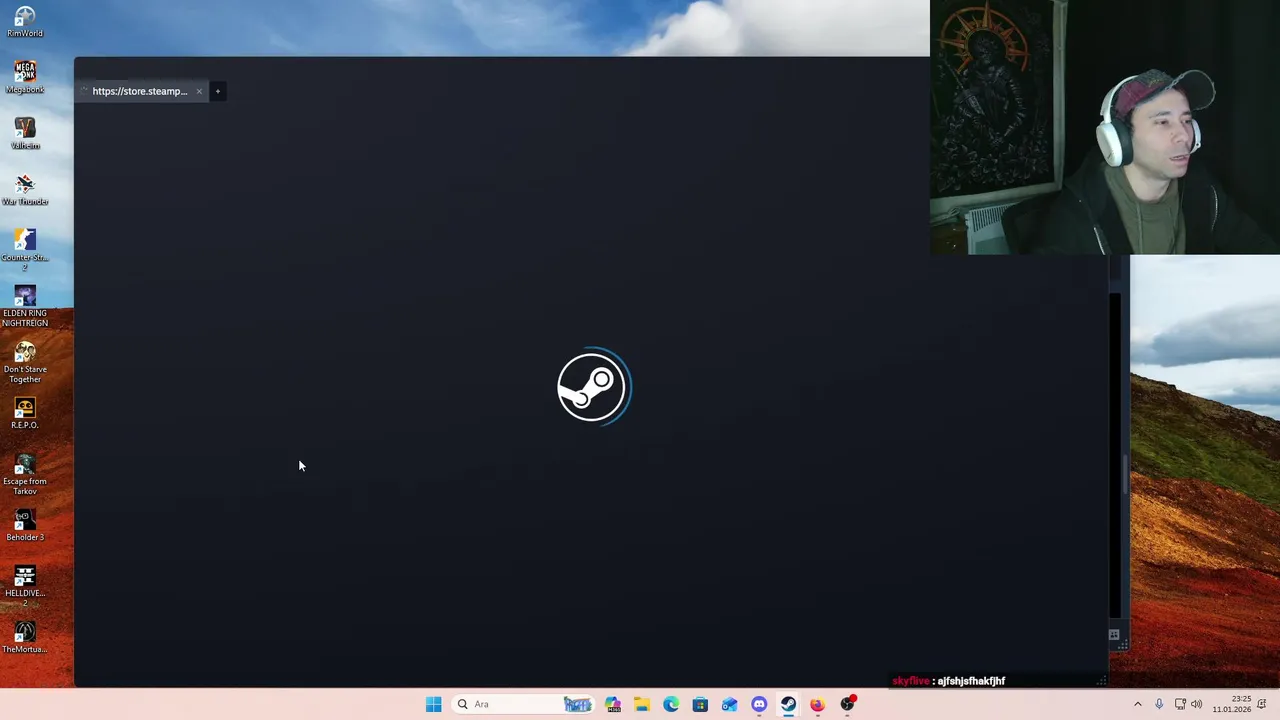The height and width of the screenshot is (720, 1280).
Task: Open the Megabonk desktop shortcut
Action: point(25,77)
